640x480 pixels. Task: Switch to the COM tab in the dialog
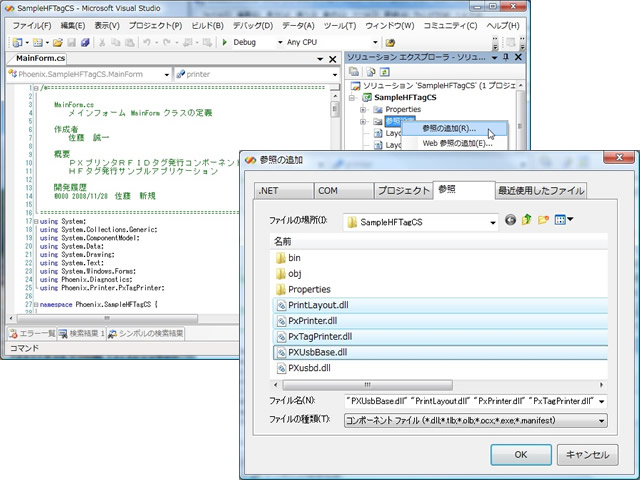pyautogui.click(x=343, y=191)
